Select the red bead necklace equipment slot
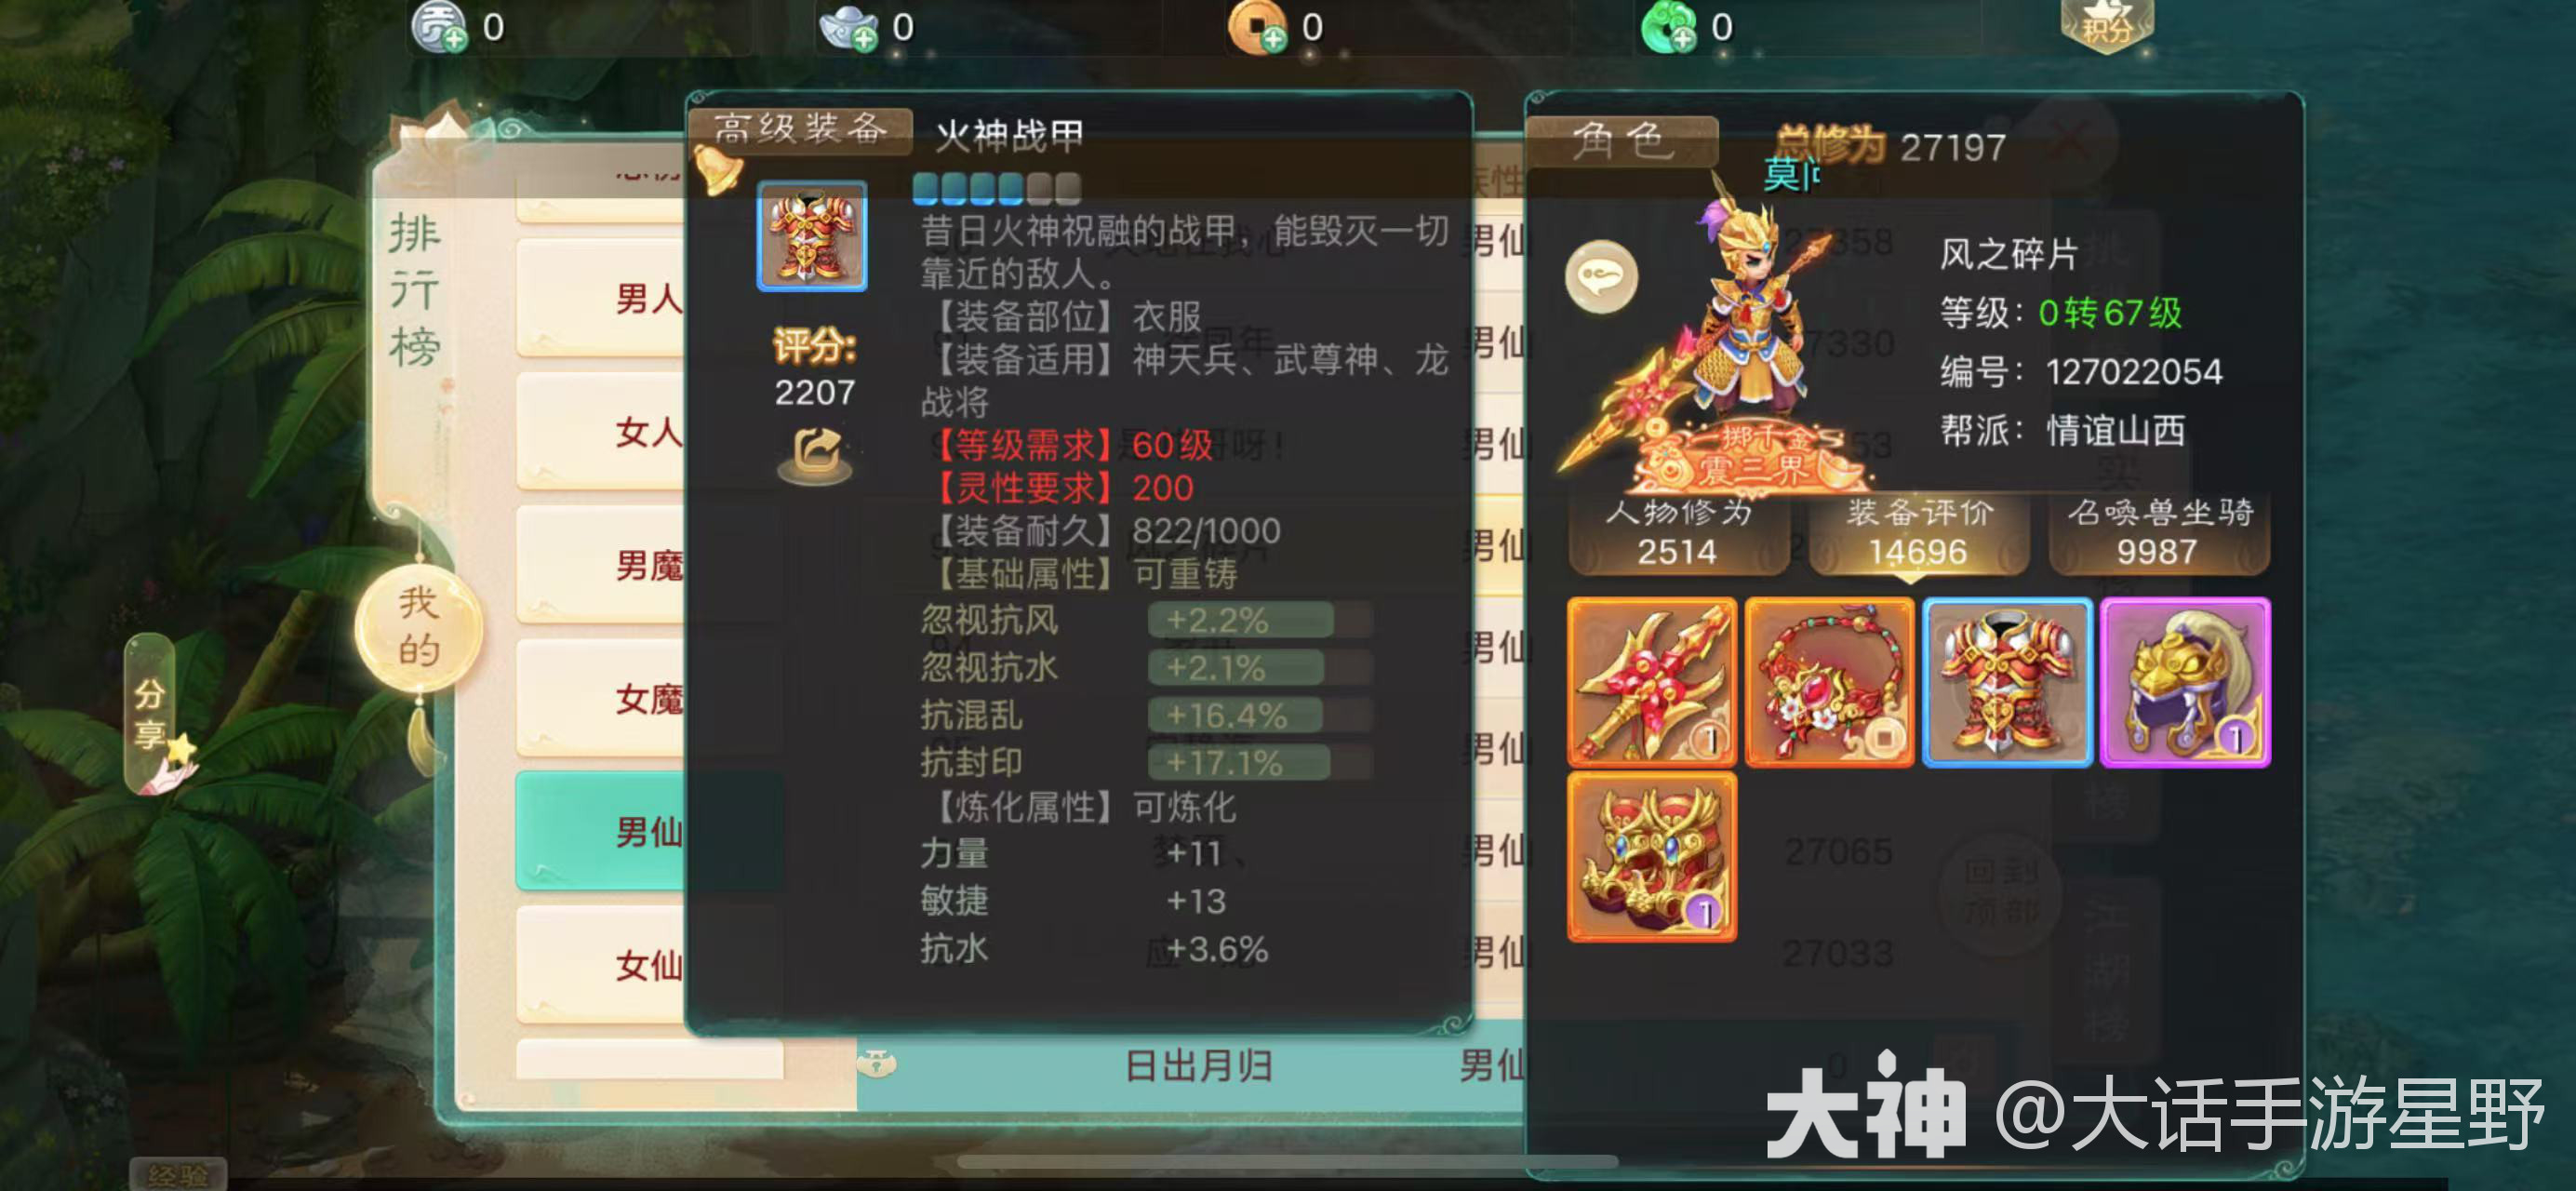 pos(1829,682)
